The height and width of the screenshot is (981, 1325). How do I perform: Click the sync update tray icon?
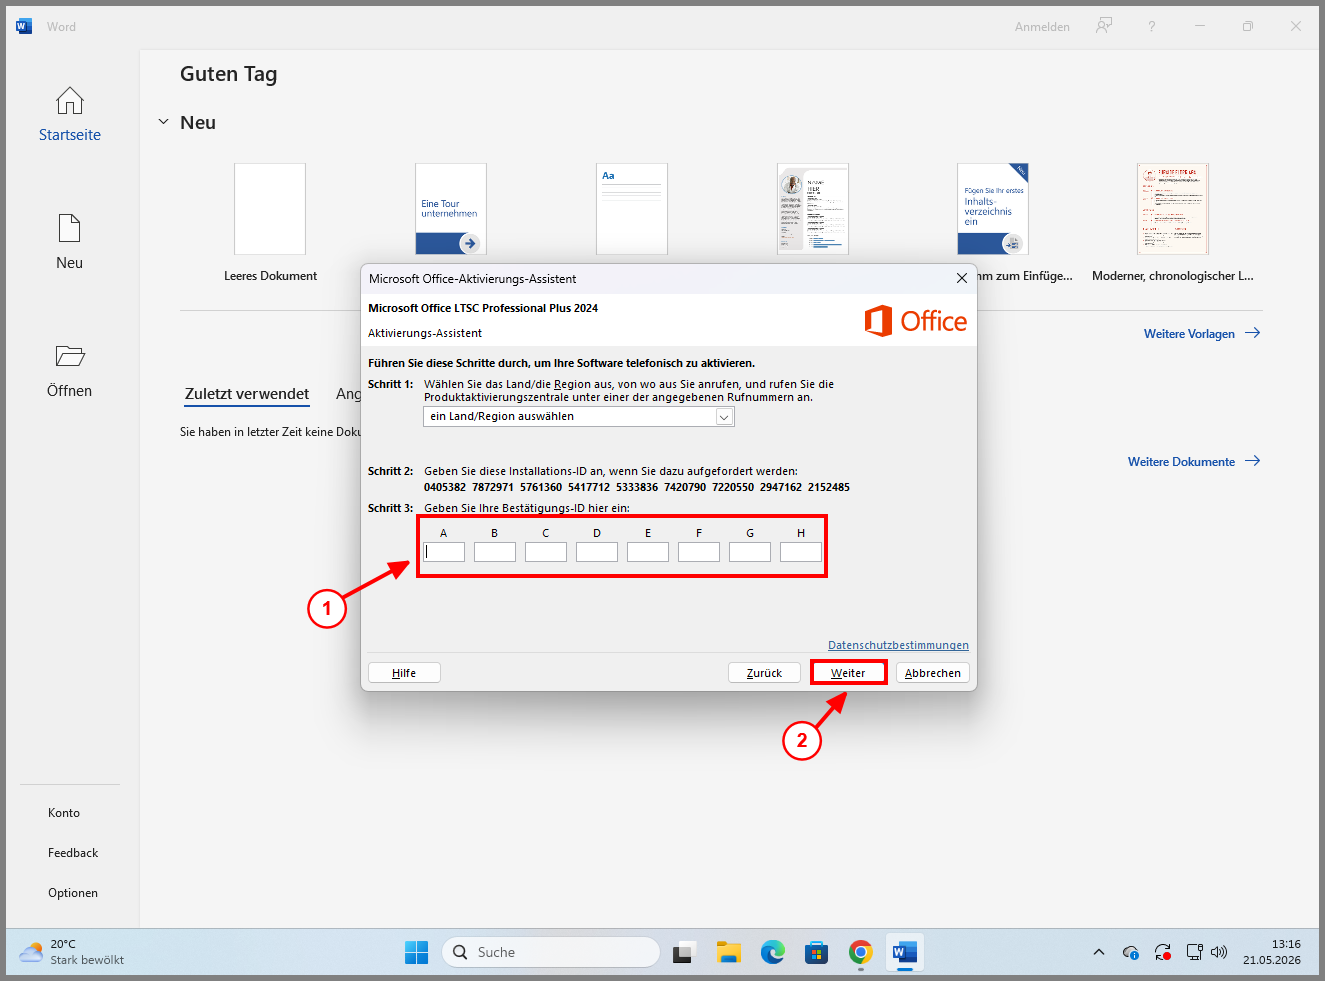tap(1163, 952)
